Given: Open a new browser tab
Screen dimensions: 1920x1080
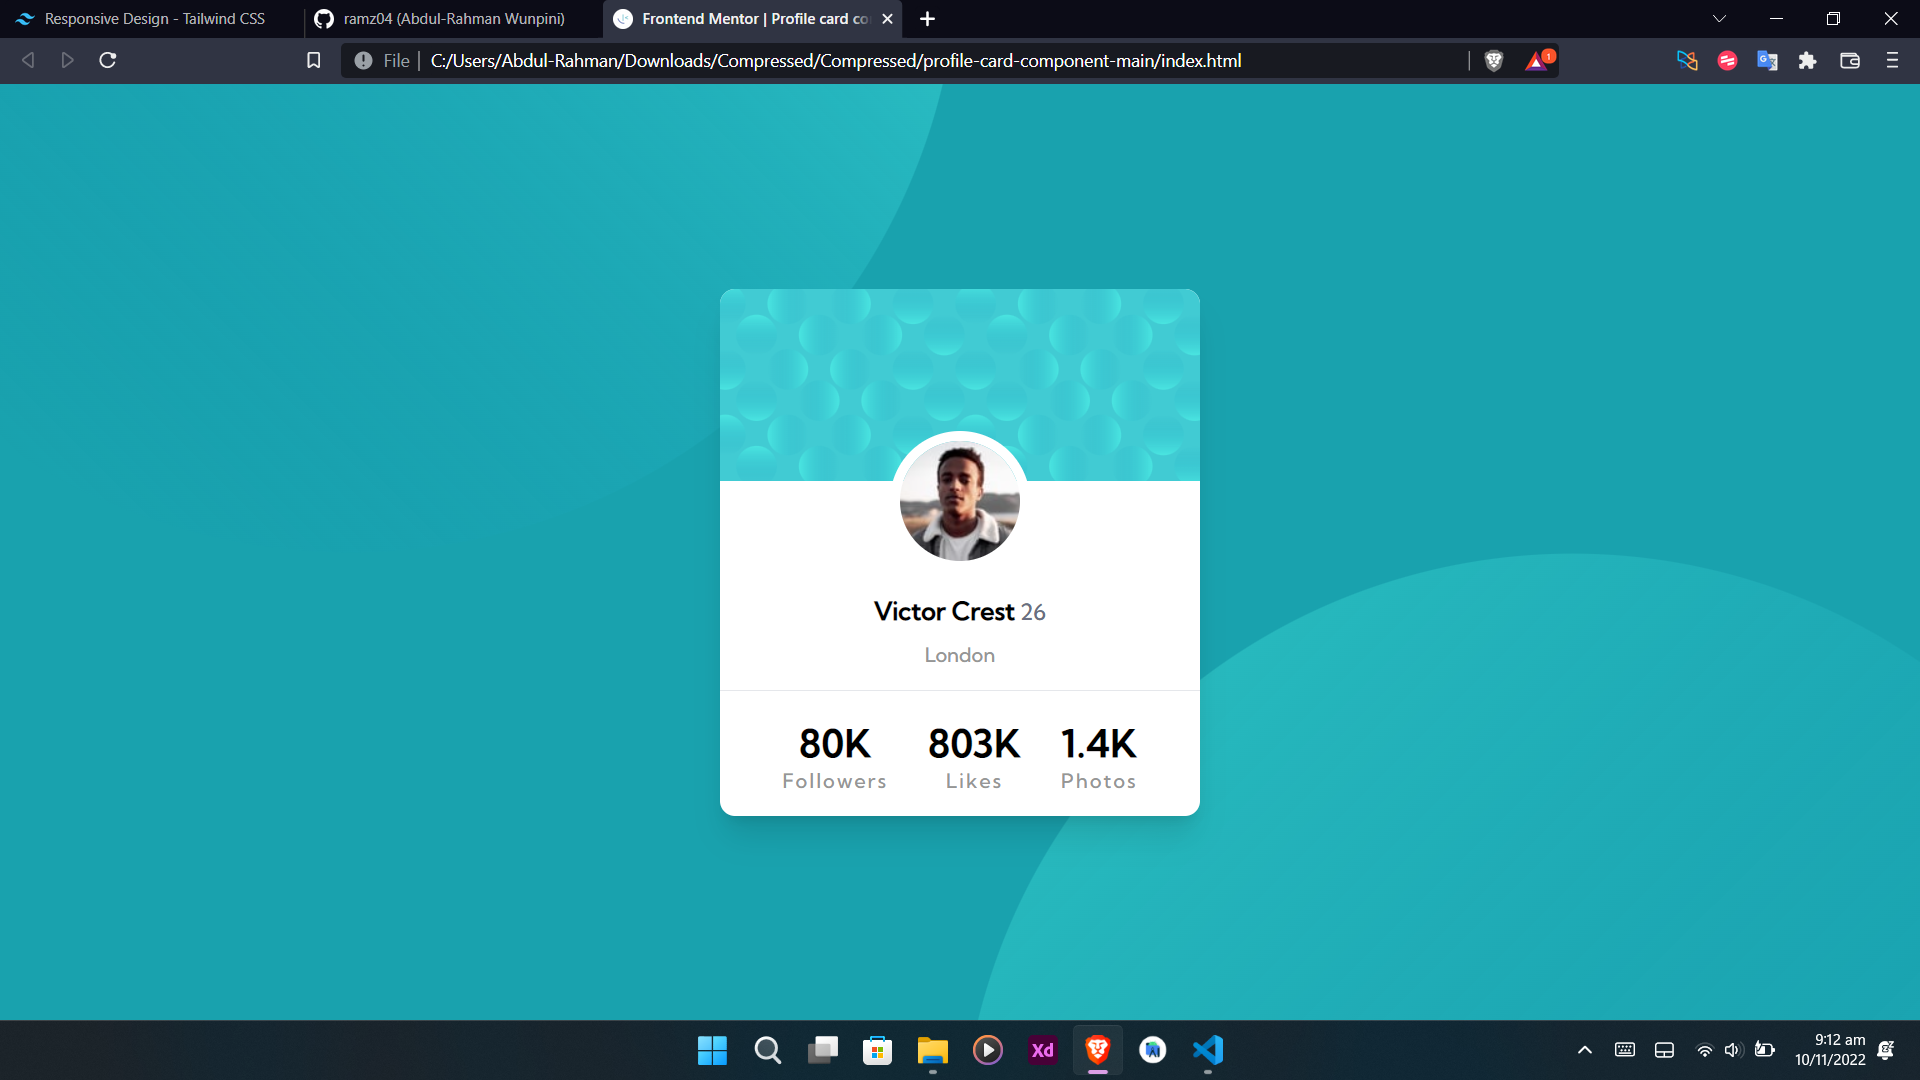Looking at the screenshot, I should click(926, 18).
